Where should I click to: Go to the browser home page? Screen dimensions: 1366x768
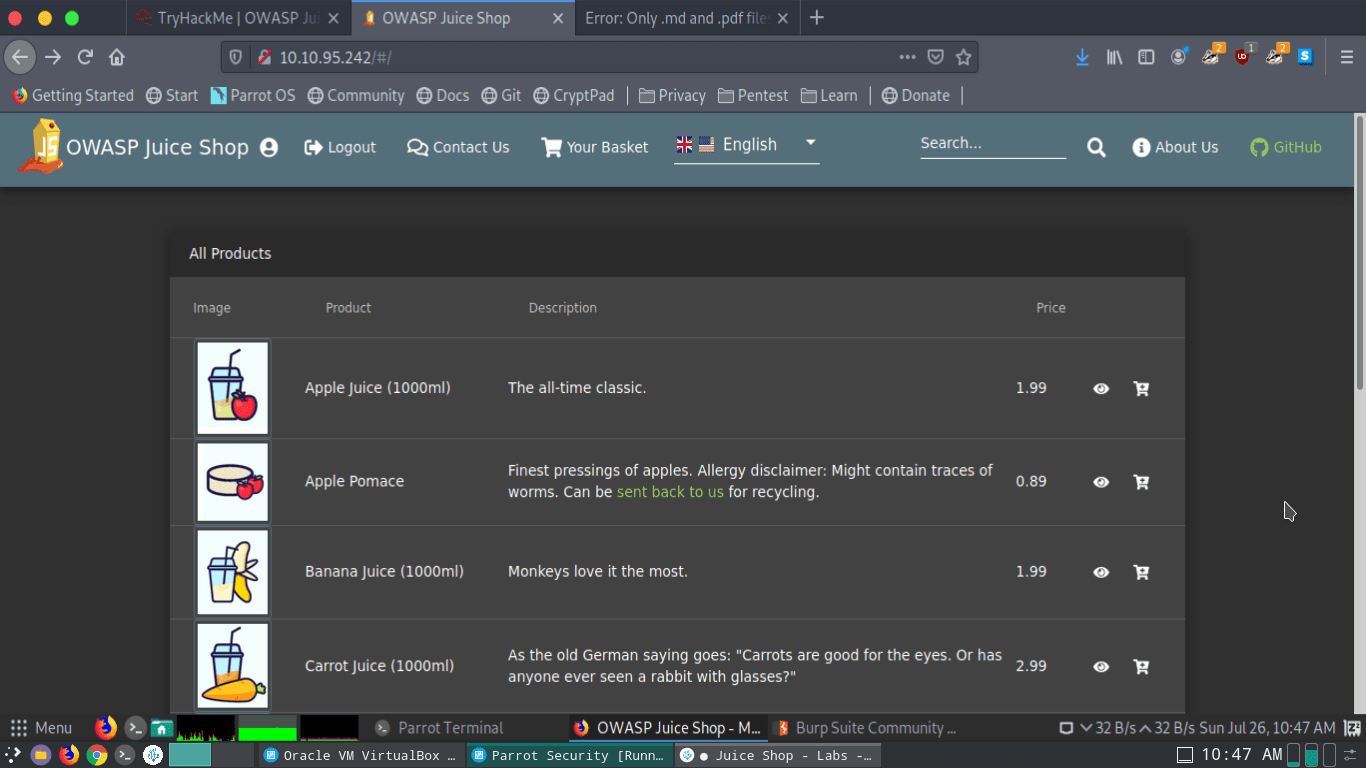tap(117, 57)
